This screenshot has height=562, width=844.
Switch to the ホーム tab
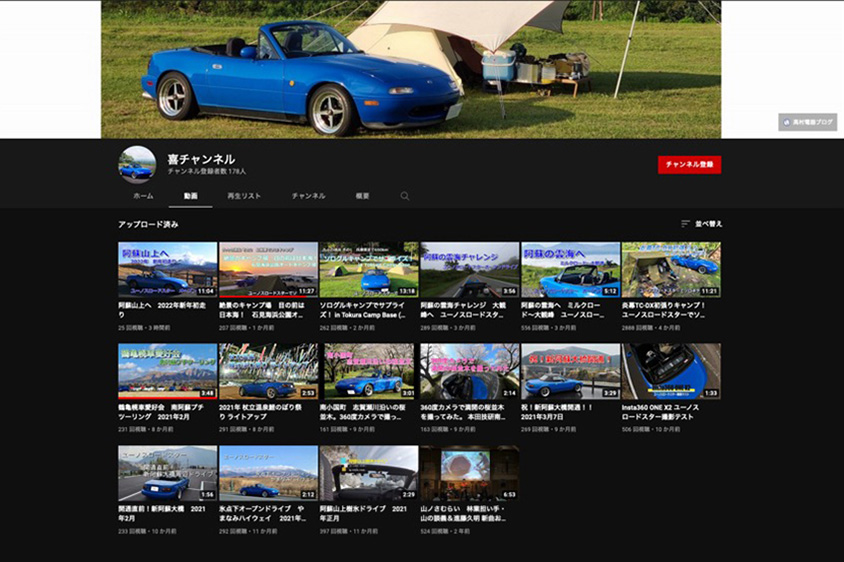143,196
